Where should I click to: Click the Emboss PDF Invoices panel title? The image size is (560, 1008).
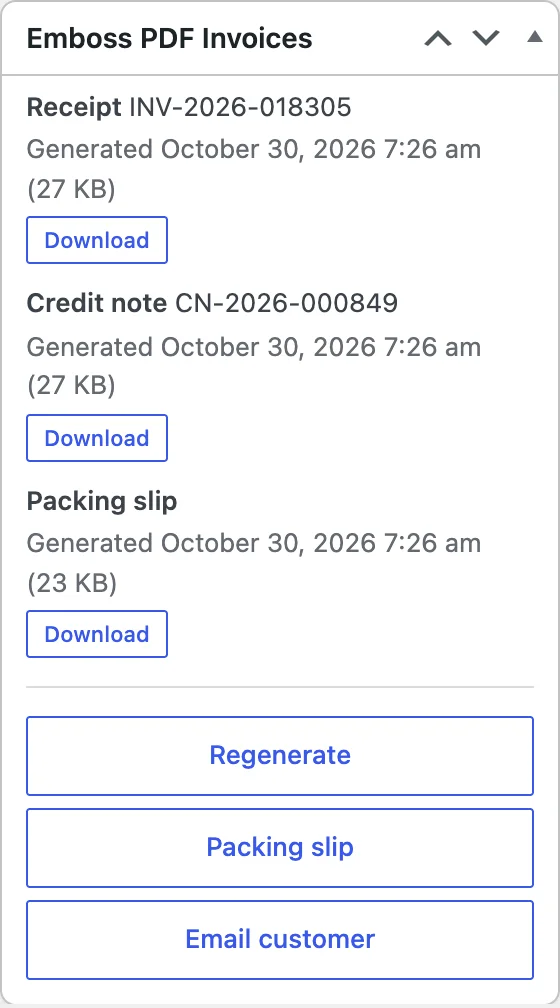pos(170,39)
